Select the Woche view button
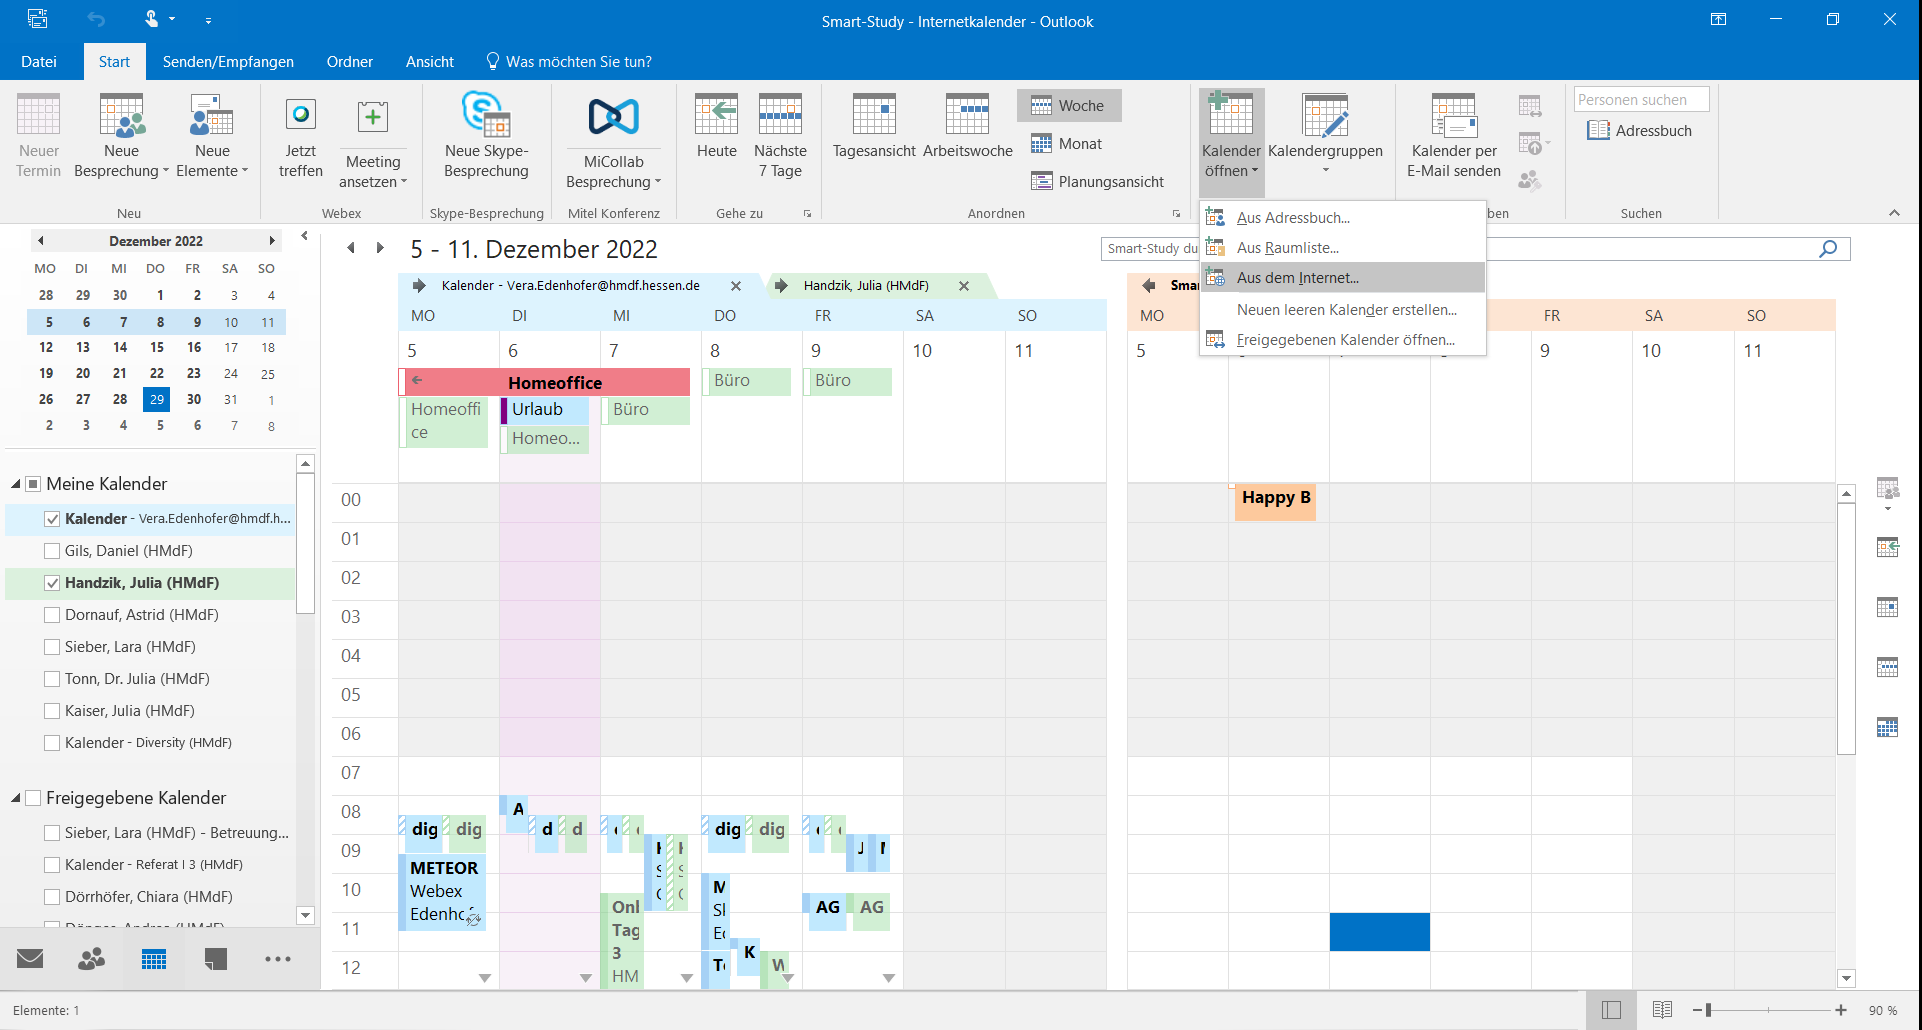The height and width of the screenshot is (1030, 1922). tap(1069, 106)
